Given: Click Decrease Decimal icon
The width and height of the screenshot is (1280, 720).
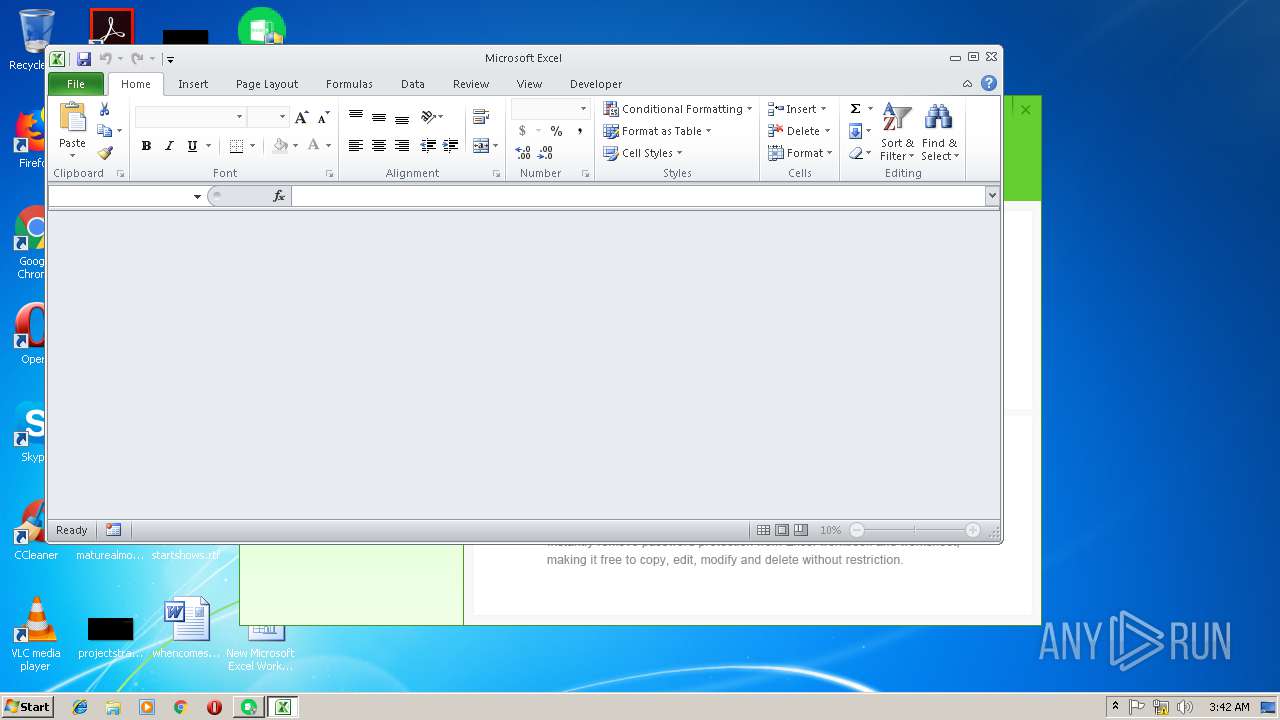Looking at the screenshot, I should (x=545, y=153).
